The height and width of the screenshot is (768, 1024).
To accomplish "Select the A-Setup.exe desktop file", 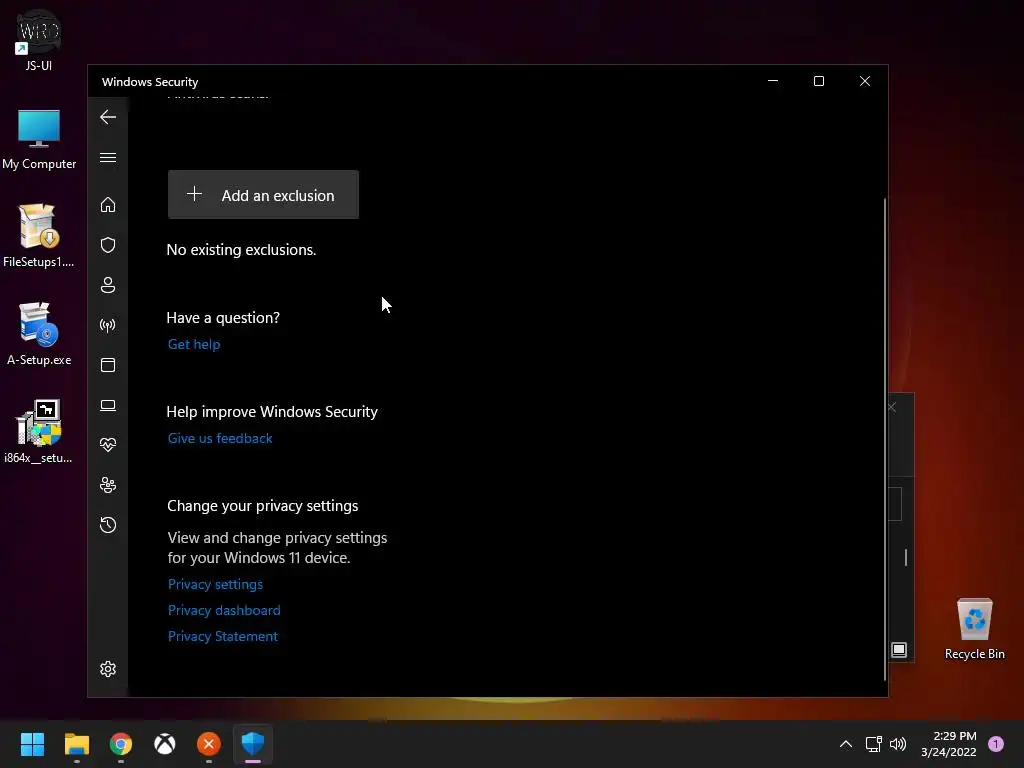I will pyautogui.click(x=39, y=334).
